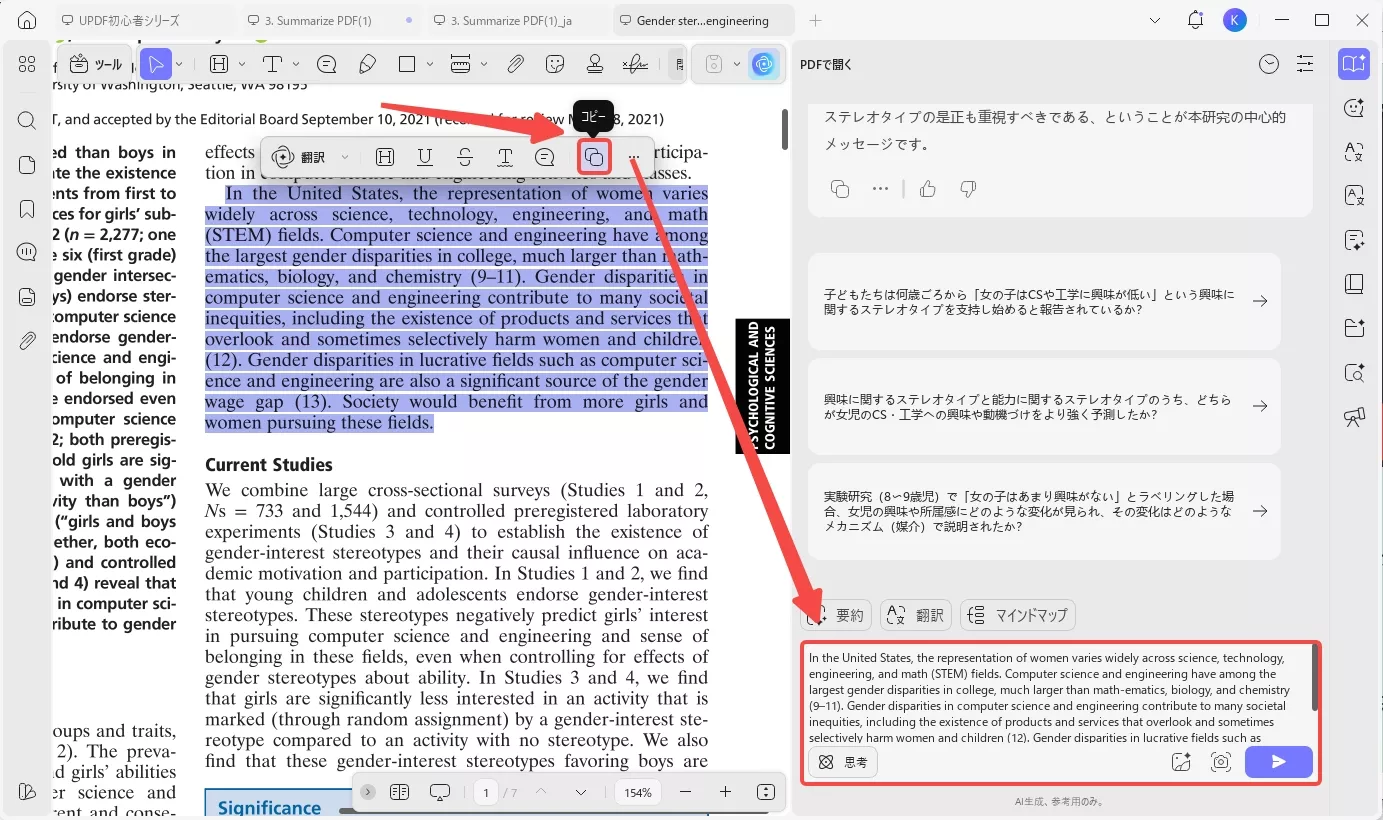Open the 154% zoom level box
This screenshot has width=1383, height=820.
pos(638,792)
